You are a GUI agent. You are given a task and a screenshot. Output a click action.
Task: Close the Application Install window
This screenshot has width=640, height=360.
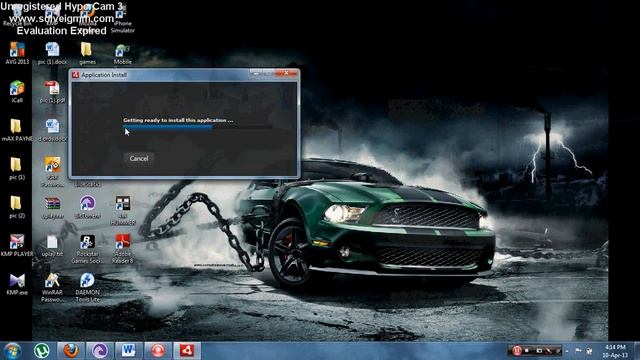287,73
